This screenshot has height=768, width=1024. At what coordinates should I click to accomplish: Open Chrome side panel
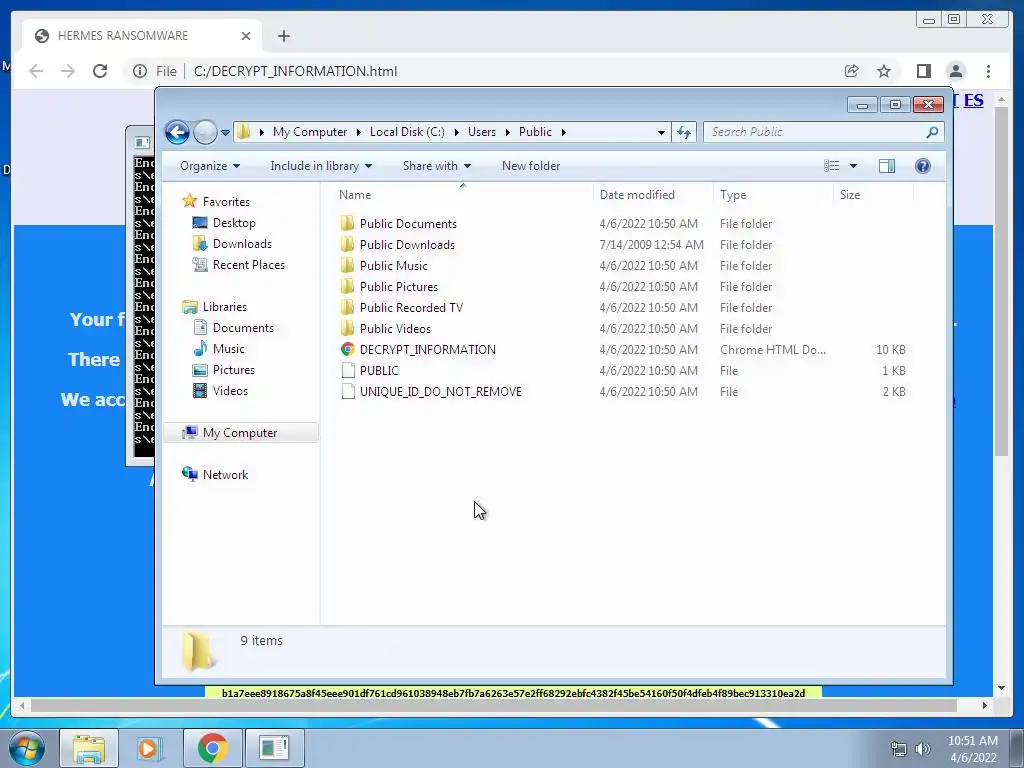pos(923,71)
